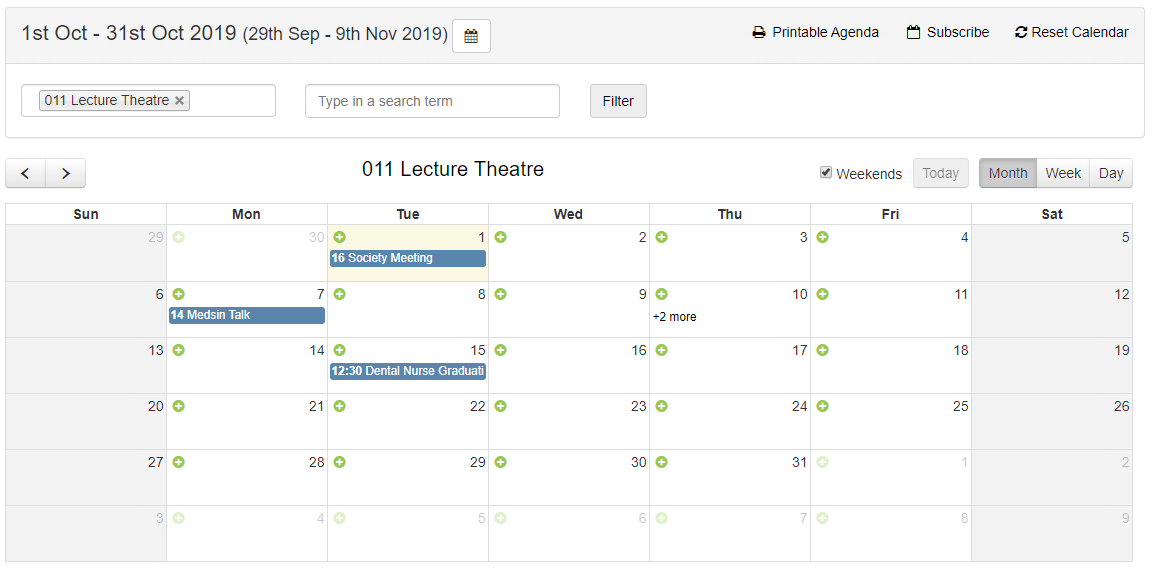Click the Printable Agenda printer icon
The height and width of the screenshot is (568, 1152).
click(759, 32)
